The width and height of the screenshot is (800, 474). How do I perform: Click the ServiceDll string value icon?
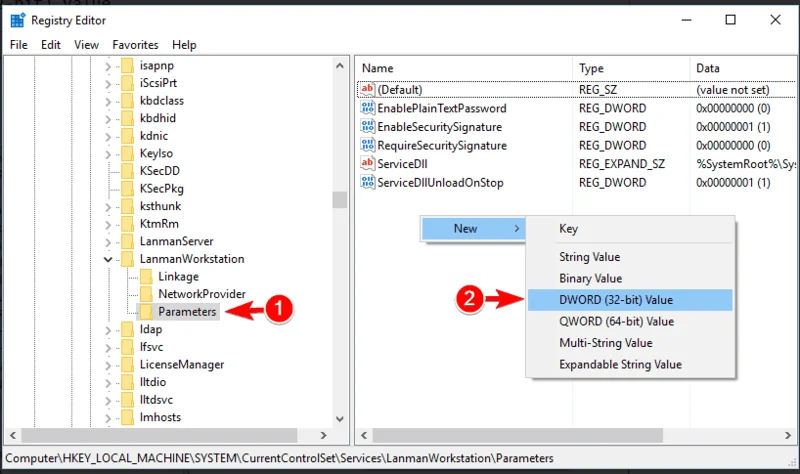pos(367,163)
